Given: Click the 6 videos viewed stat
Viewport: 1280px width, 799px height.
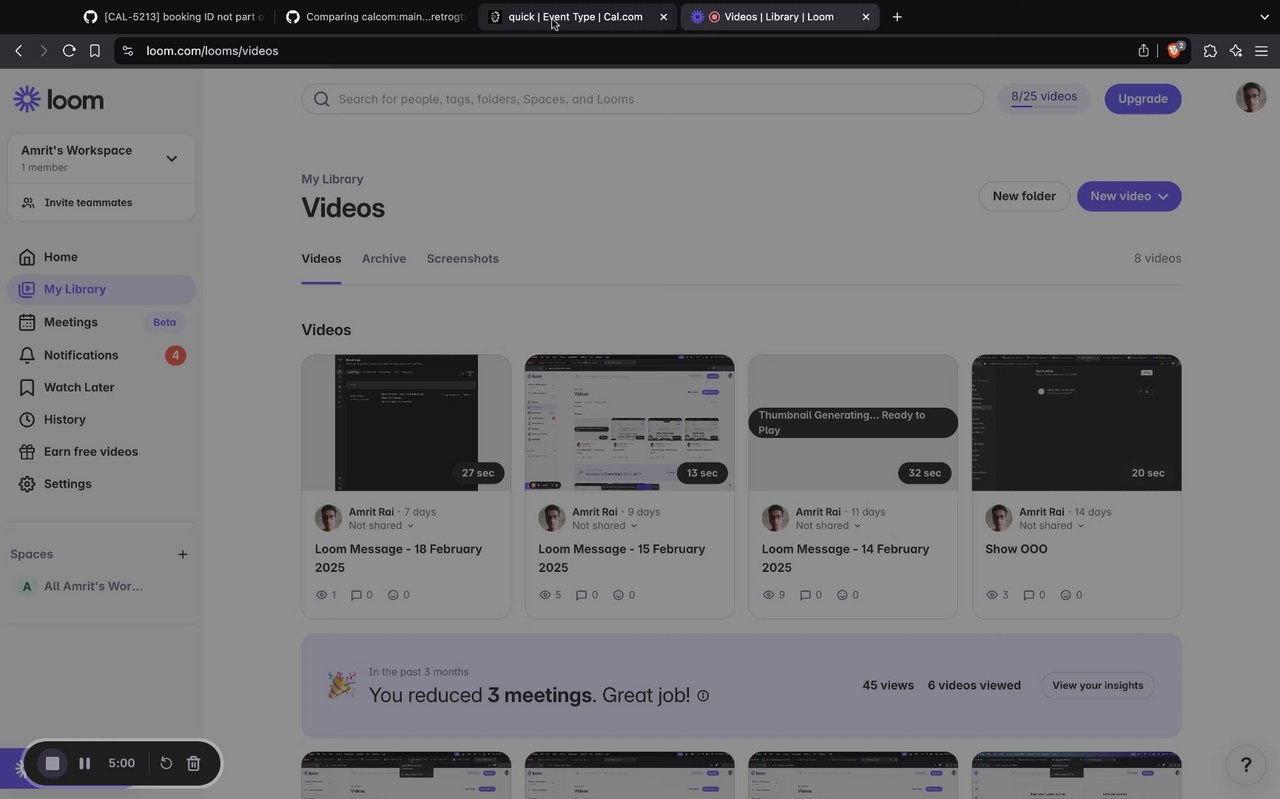Looking at the screenshot, I should pyautogui.click(x=974, y=685).
